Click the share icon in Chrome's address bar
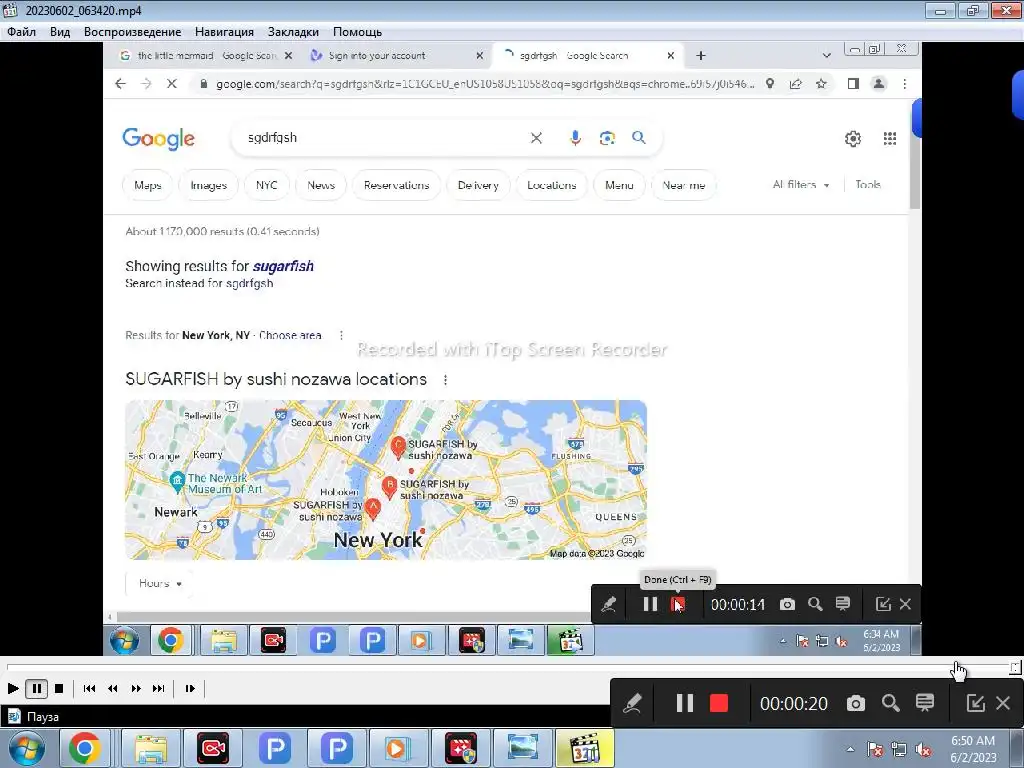 [795, 84]
